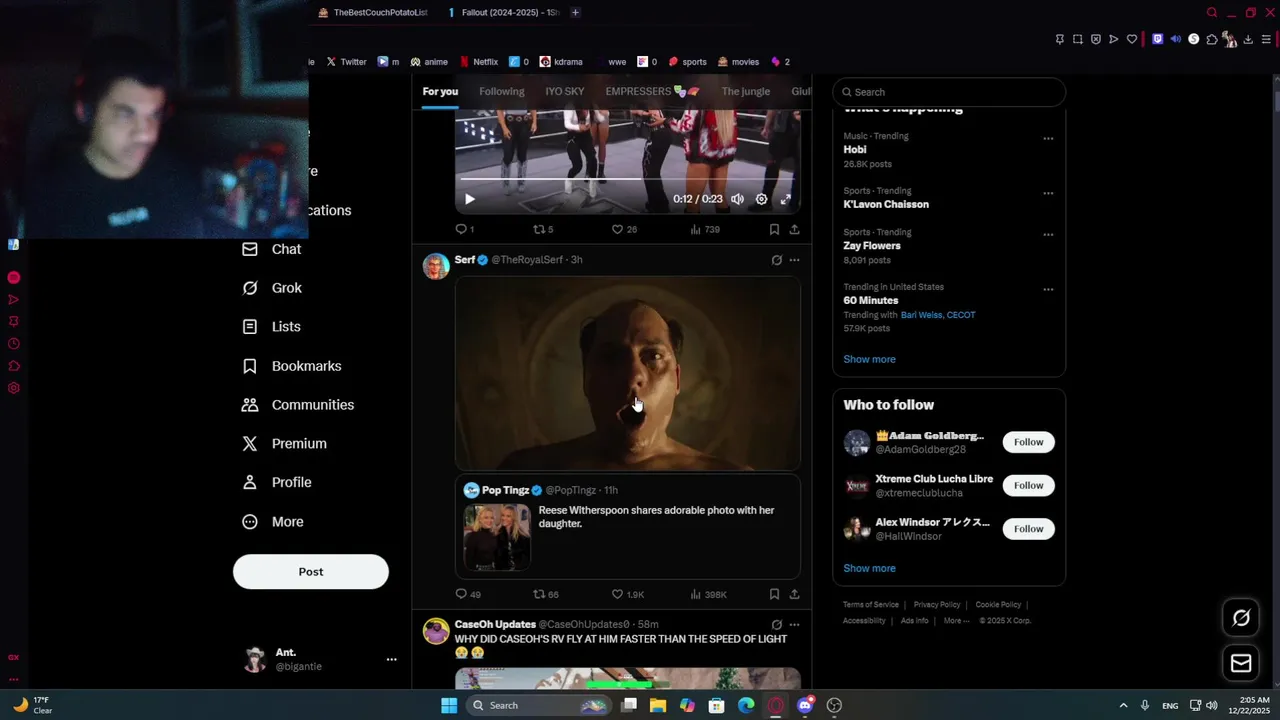
Task: Enter fullscreen on the wrestling video
Action: click(785, 199)
